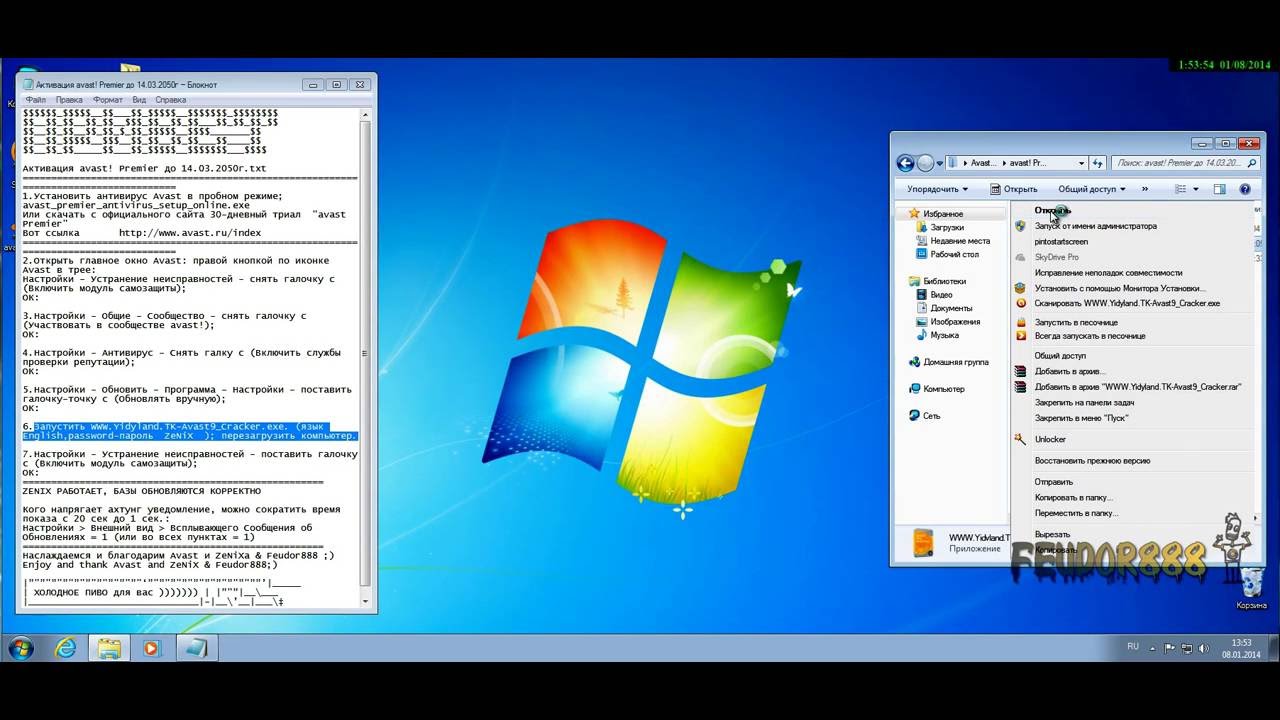
Task: Open the Notepad Справка menu
Action: pos(171,100)
